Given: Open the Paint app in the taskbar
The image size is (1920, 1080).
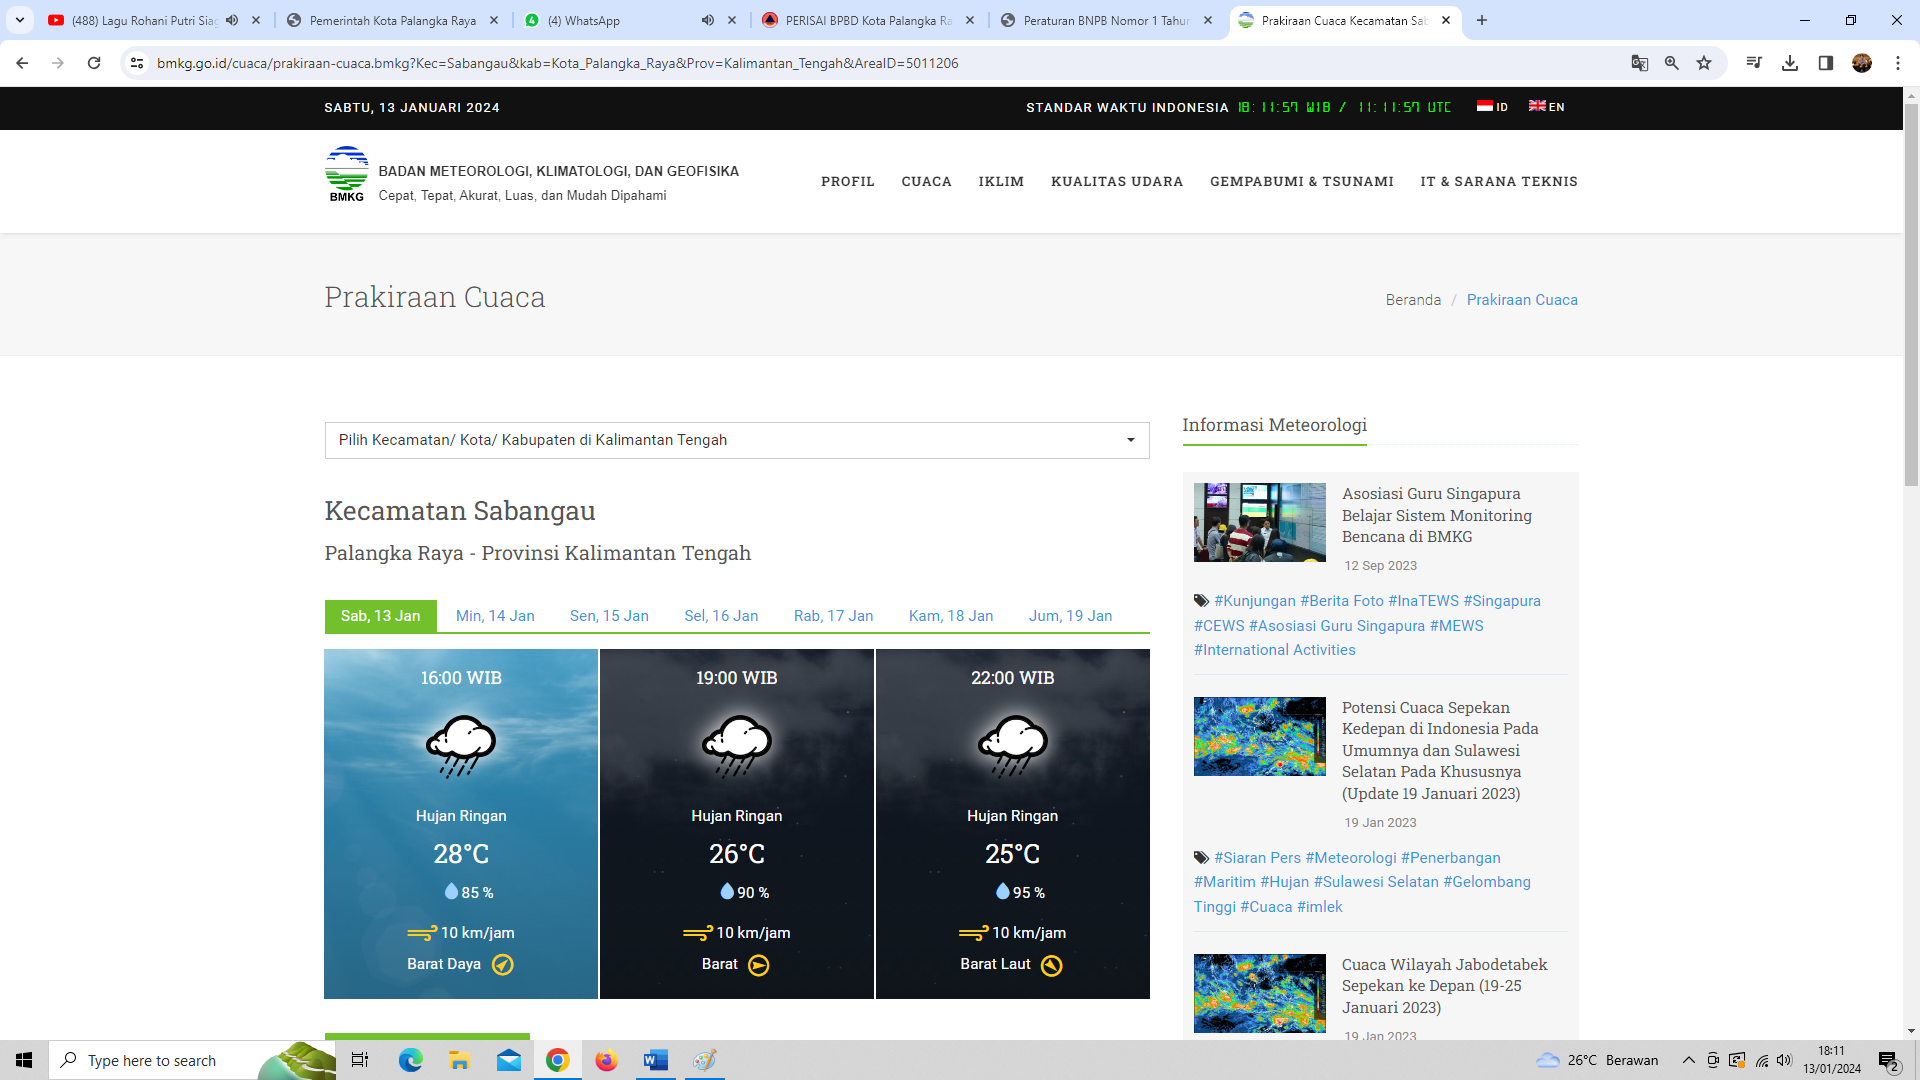Looking at the screenshot, I should click(705, 1060).
